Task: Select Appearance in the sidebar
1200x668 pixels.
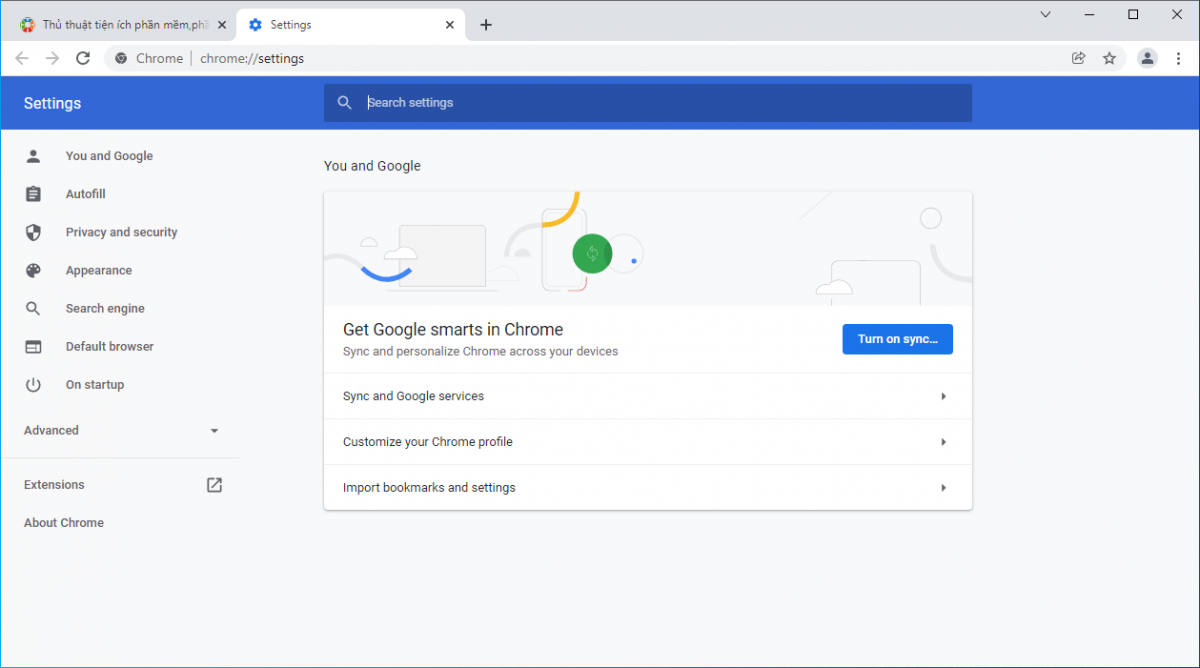Action: pyautogui.click(x=98, y=270)
